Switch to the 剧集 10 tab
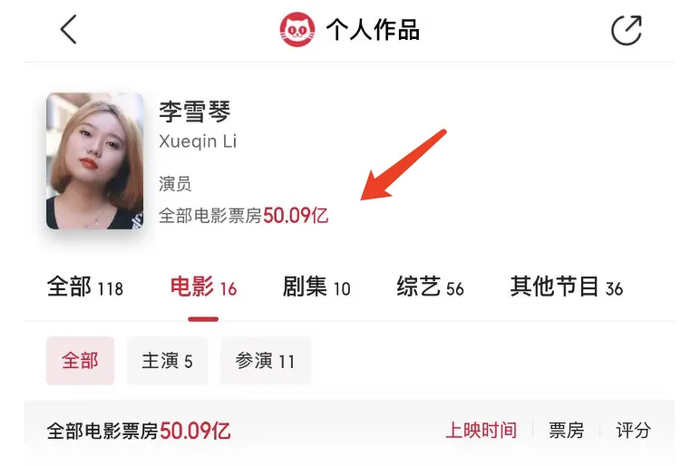700x466 pixels. 317,287
